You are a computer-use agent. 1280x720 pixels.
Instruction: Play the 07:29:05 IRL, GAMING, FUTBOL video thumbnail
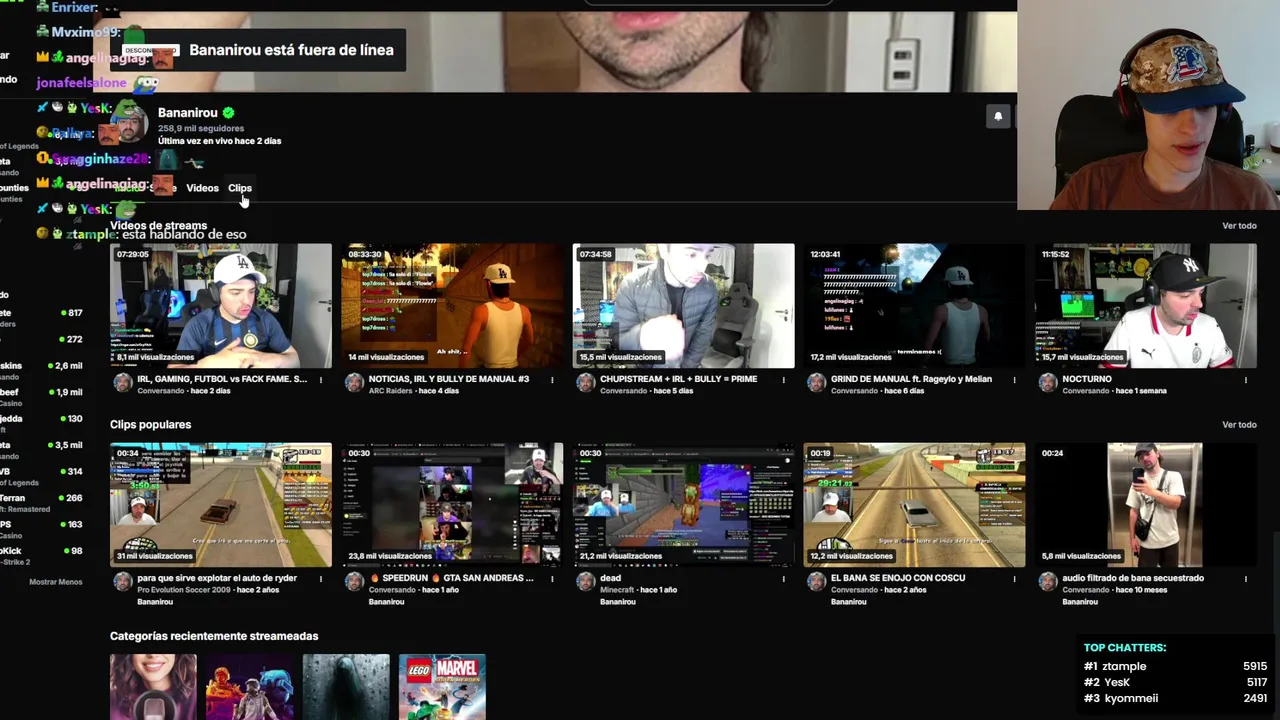pos(221,306)
